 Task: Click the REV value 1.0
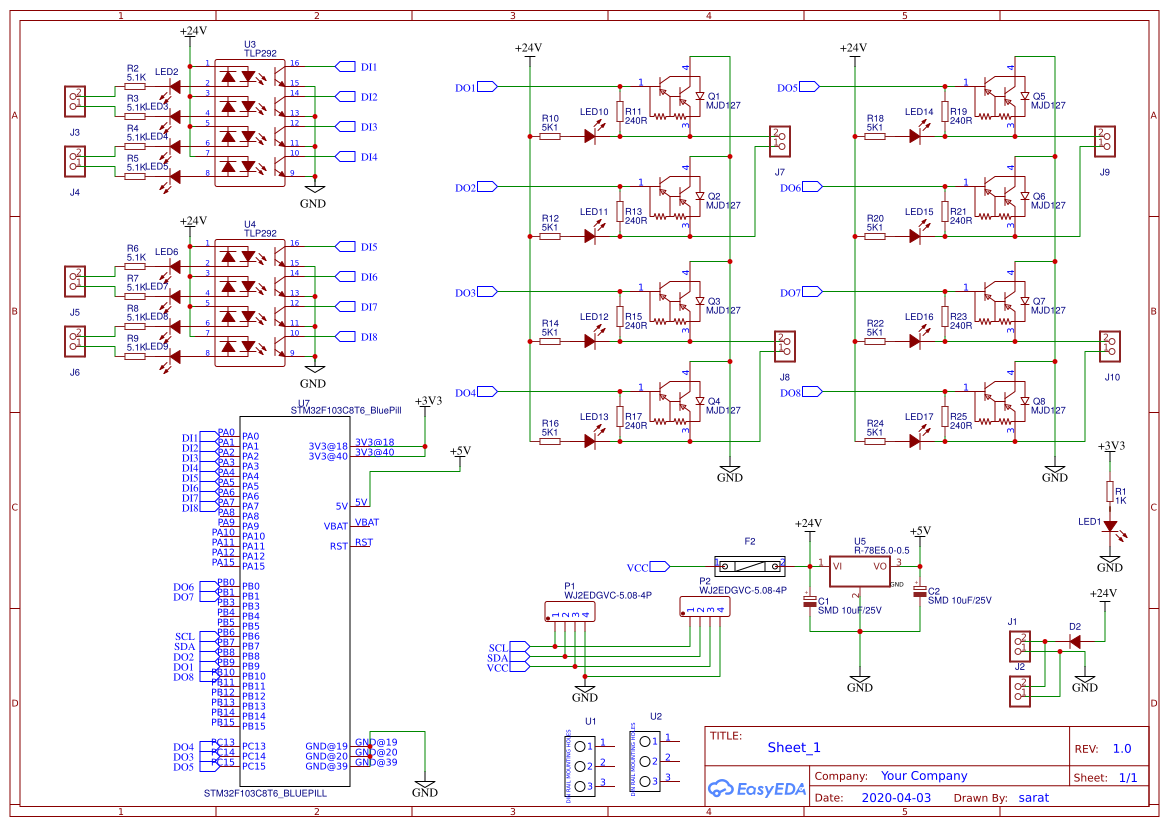(1124, 748)
